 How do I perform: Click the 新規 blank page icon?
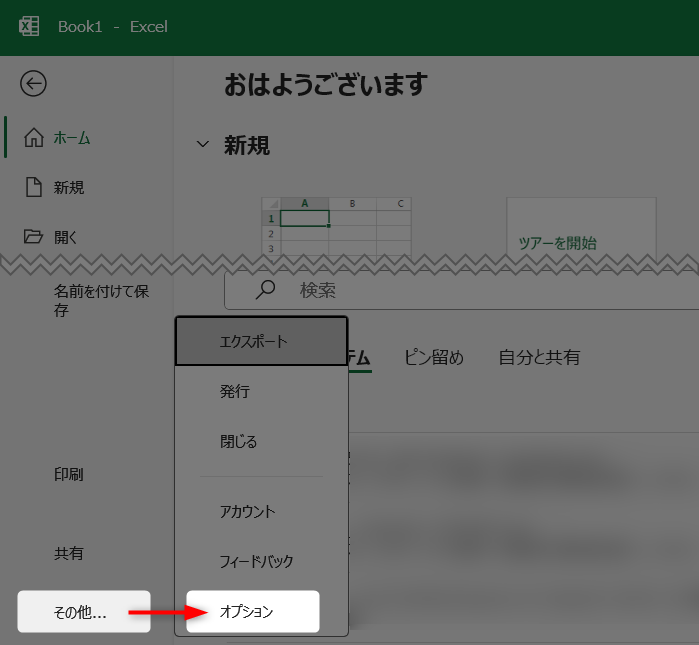click(34, 187)
